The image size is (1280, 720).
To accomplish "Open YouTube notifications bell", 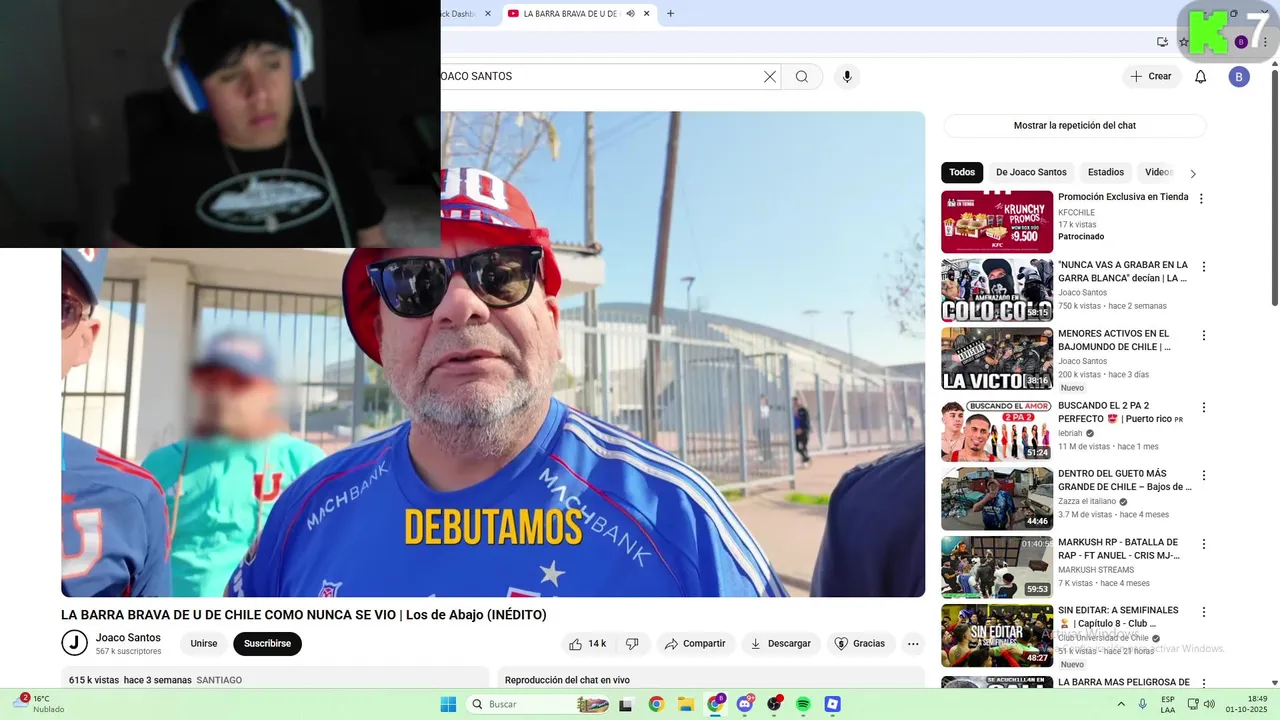I will 1201,77.
